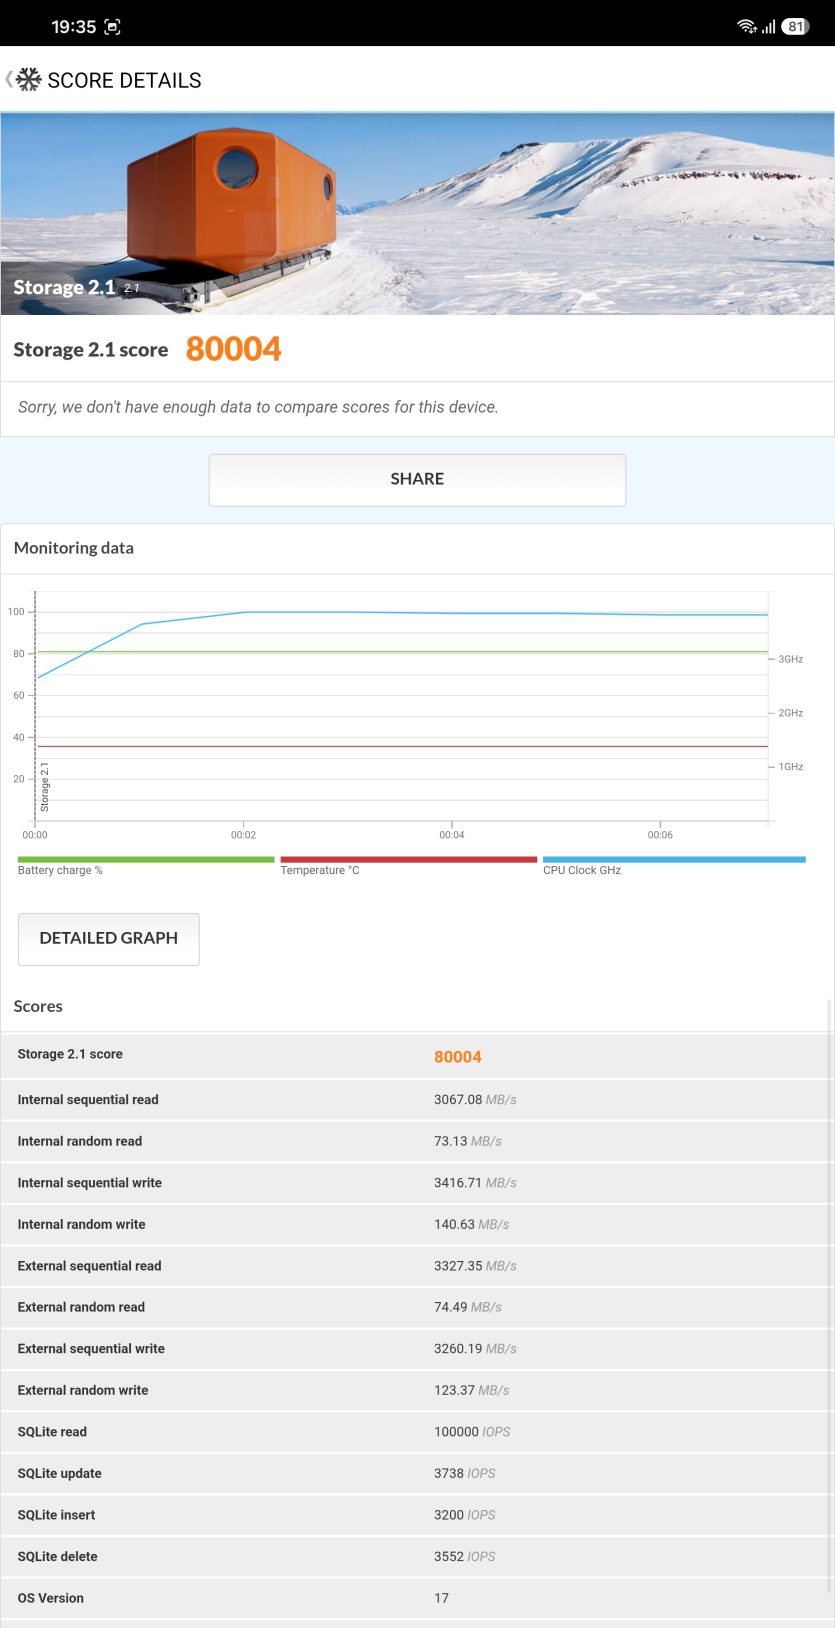Viewport: 835px width, 1628px height.
Task: Tap the 3GHz axis label on chart
Action: coord(791,659)
